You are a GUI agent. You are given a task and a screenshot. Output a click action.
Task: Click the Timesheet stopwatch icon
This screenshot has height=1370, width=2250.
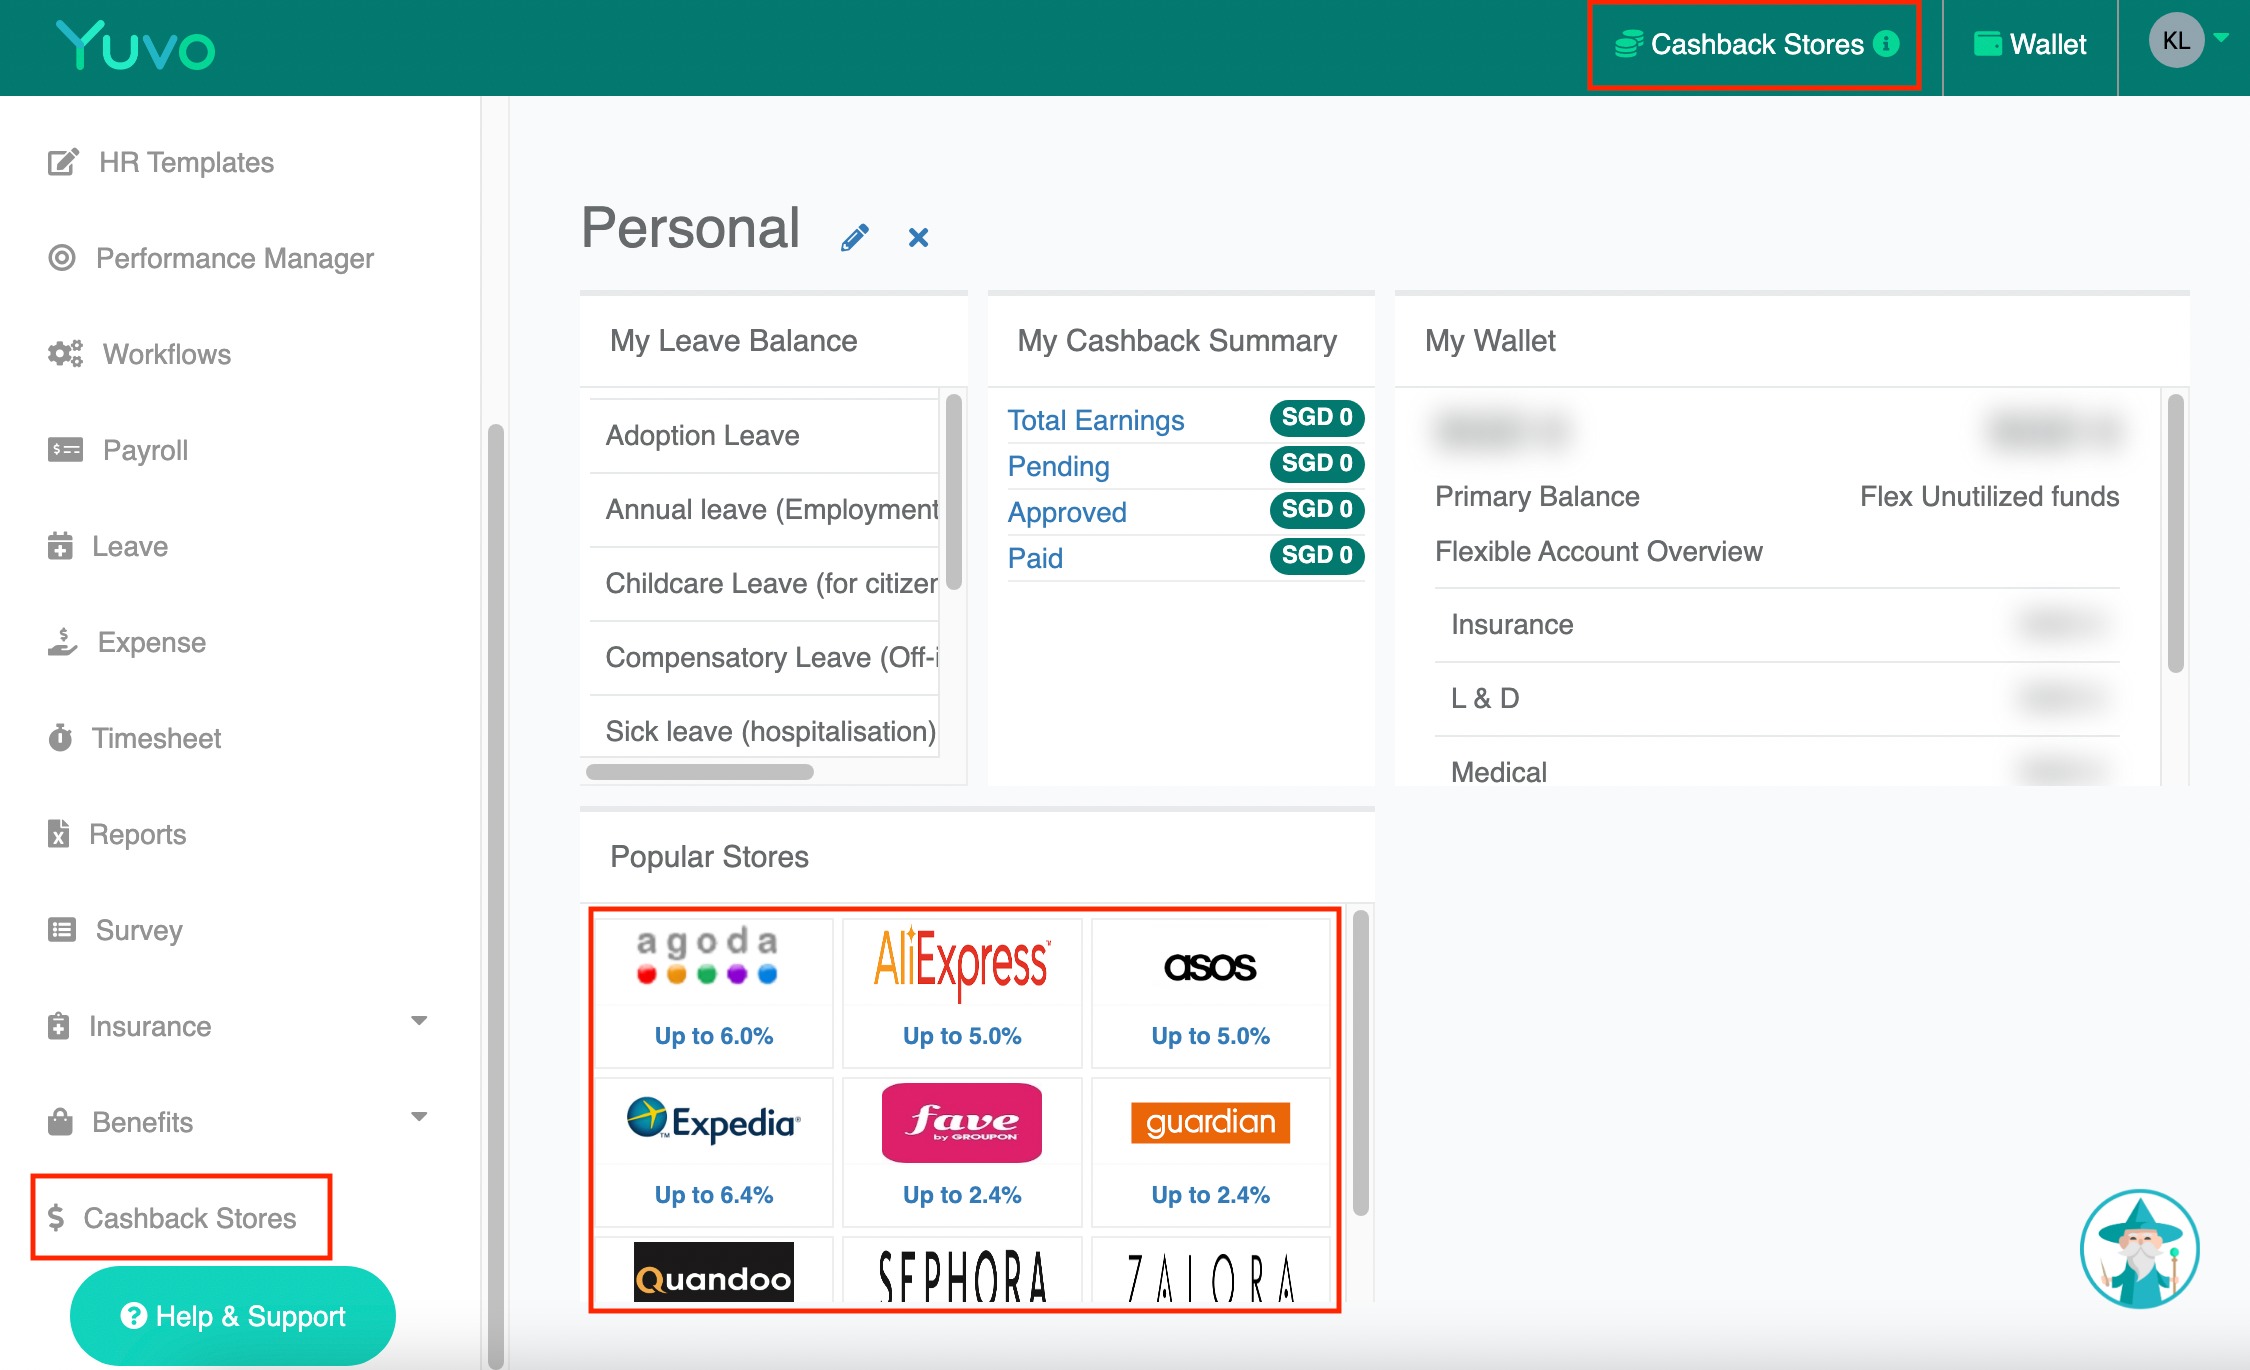pyautogui.click(x=60, y=738)
